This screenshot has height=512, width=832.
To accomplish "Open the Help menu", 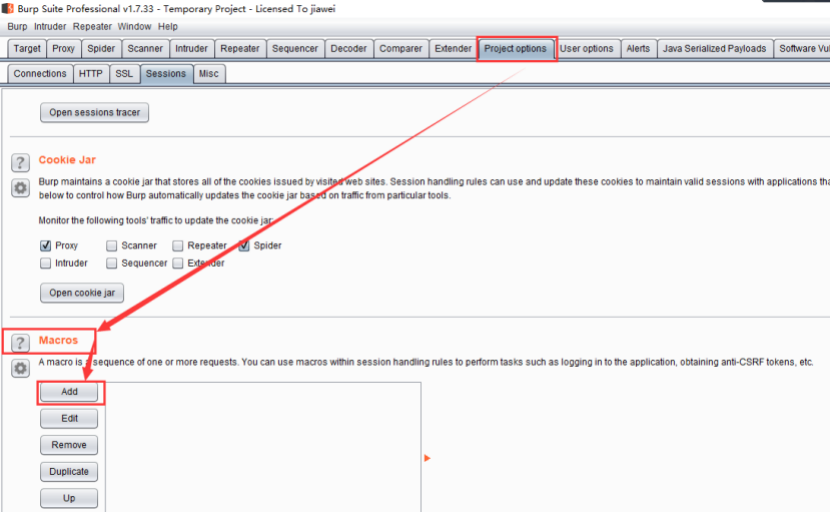I will point(168,27).
